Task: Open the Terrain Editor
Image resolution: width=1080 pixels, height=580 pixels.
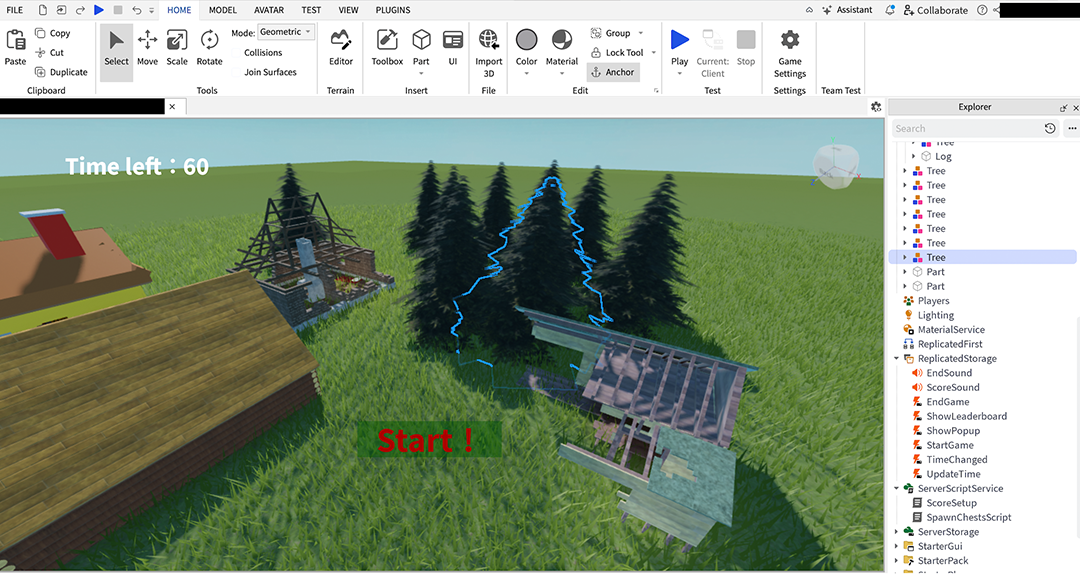Action: pyautogui.click(x=341, y=47)
